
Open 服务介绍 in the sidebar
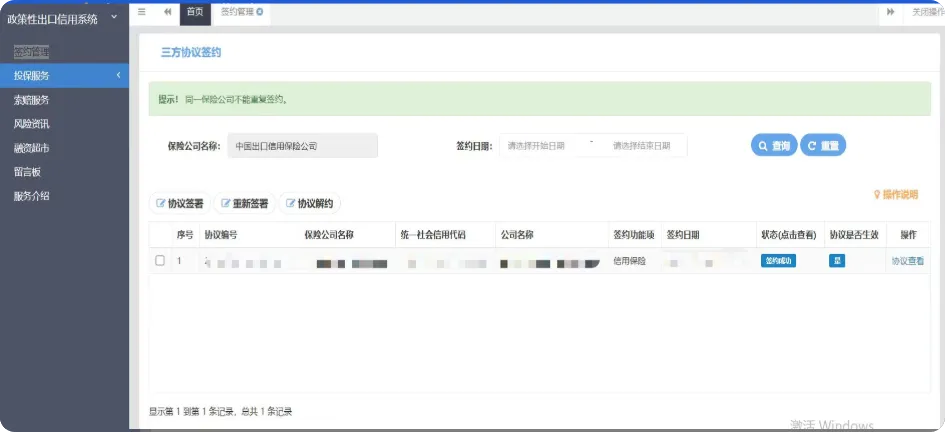[x=32, y=196]
